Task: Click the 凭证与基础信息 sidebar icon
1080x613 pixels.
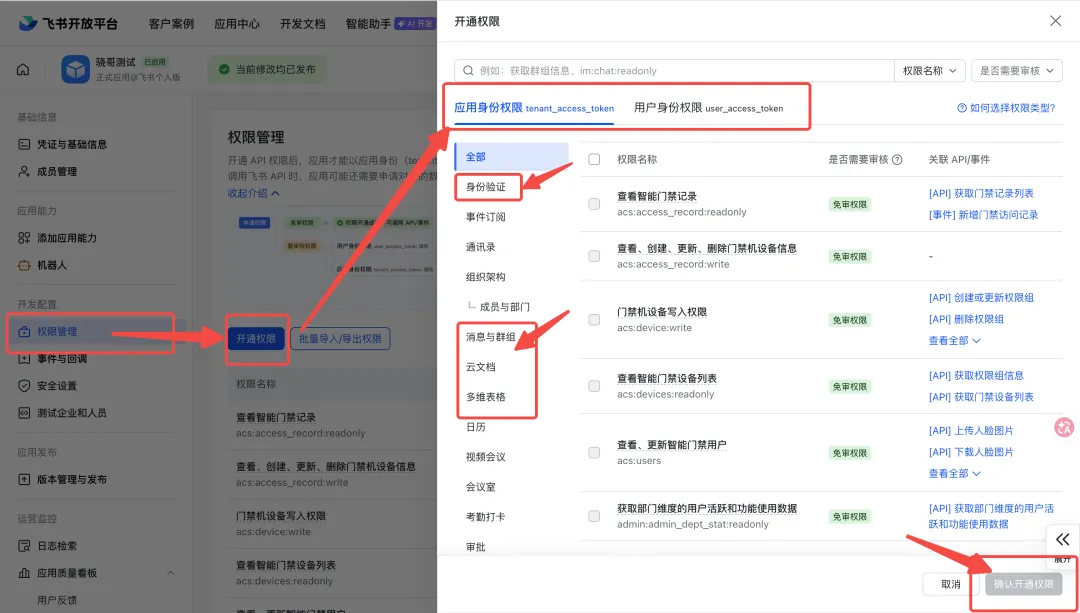Action: (24, 144)
